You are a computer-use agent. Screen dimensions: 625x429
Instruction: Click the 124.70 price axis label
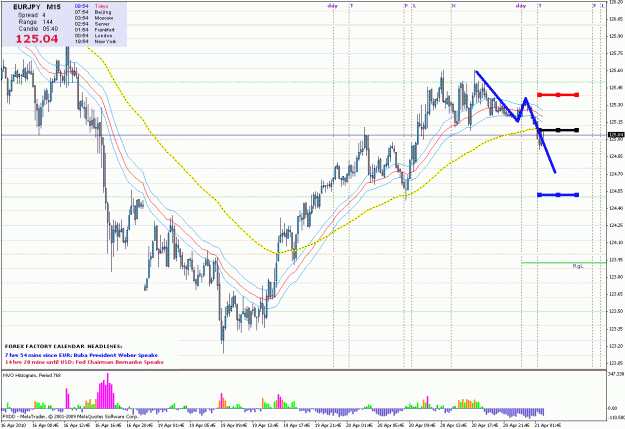(x=616, y=174)
